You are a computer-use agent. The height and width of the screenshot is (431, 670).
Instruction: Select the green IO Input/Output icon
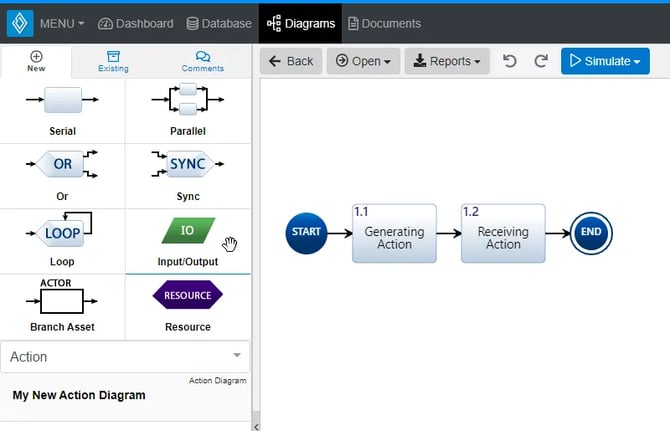tap(188, 231)
